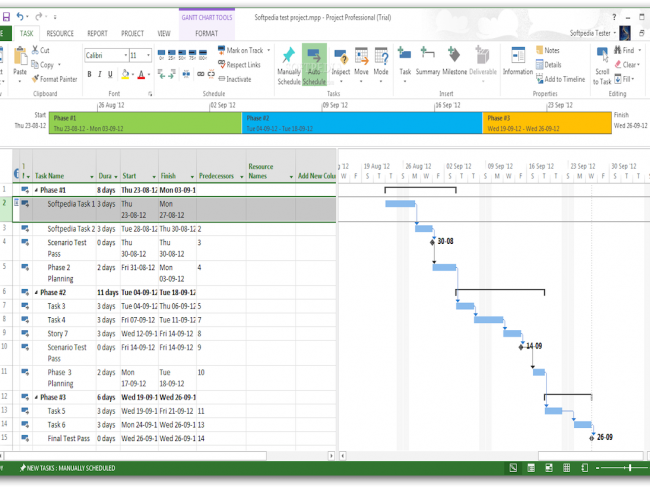This screenshot has width=650, height=488.
Task: Open the Report ribbon tab
Action: click(x=97, y=33)
